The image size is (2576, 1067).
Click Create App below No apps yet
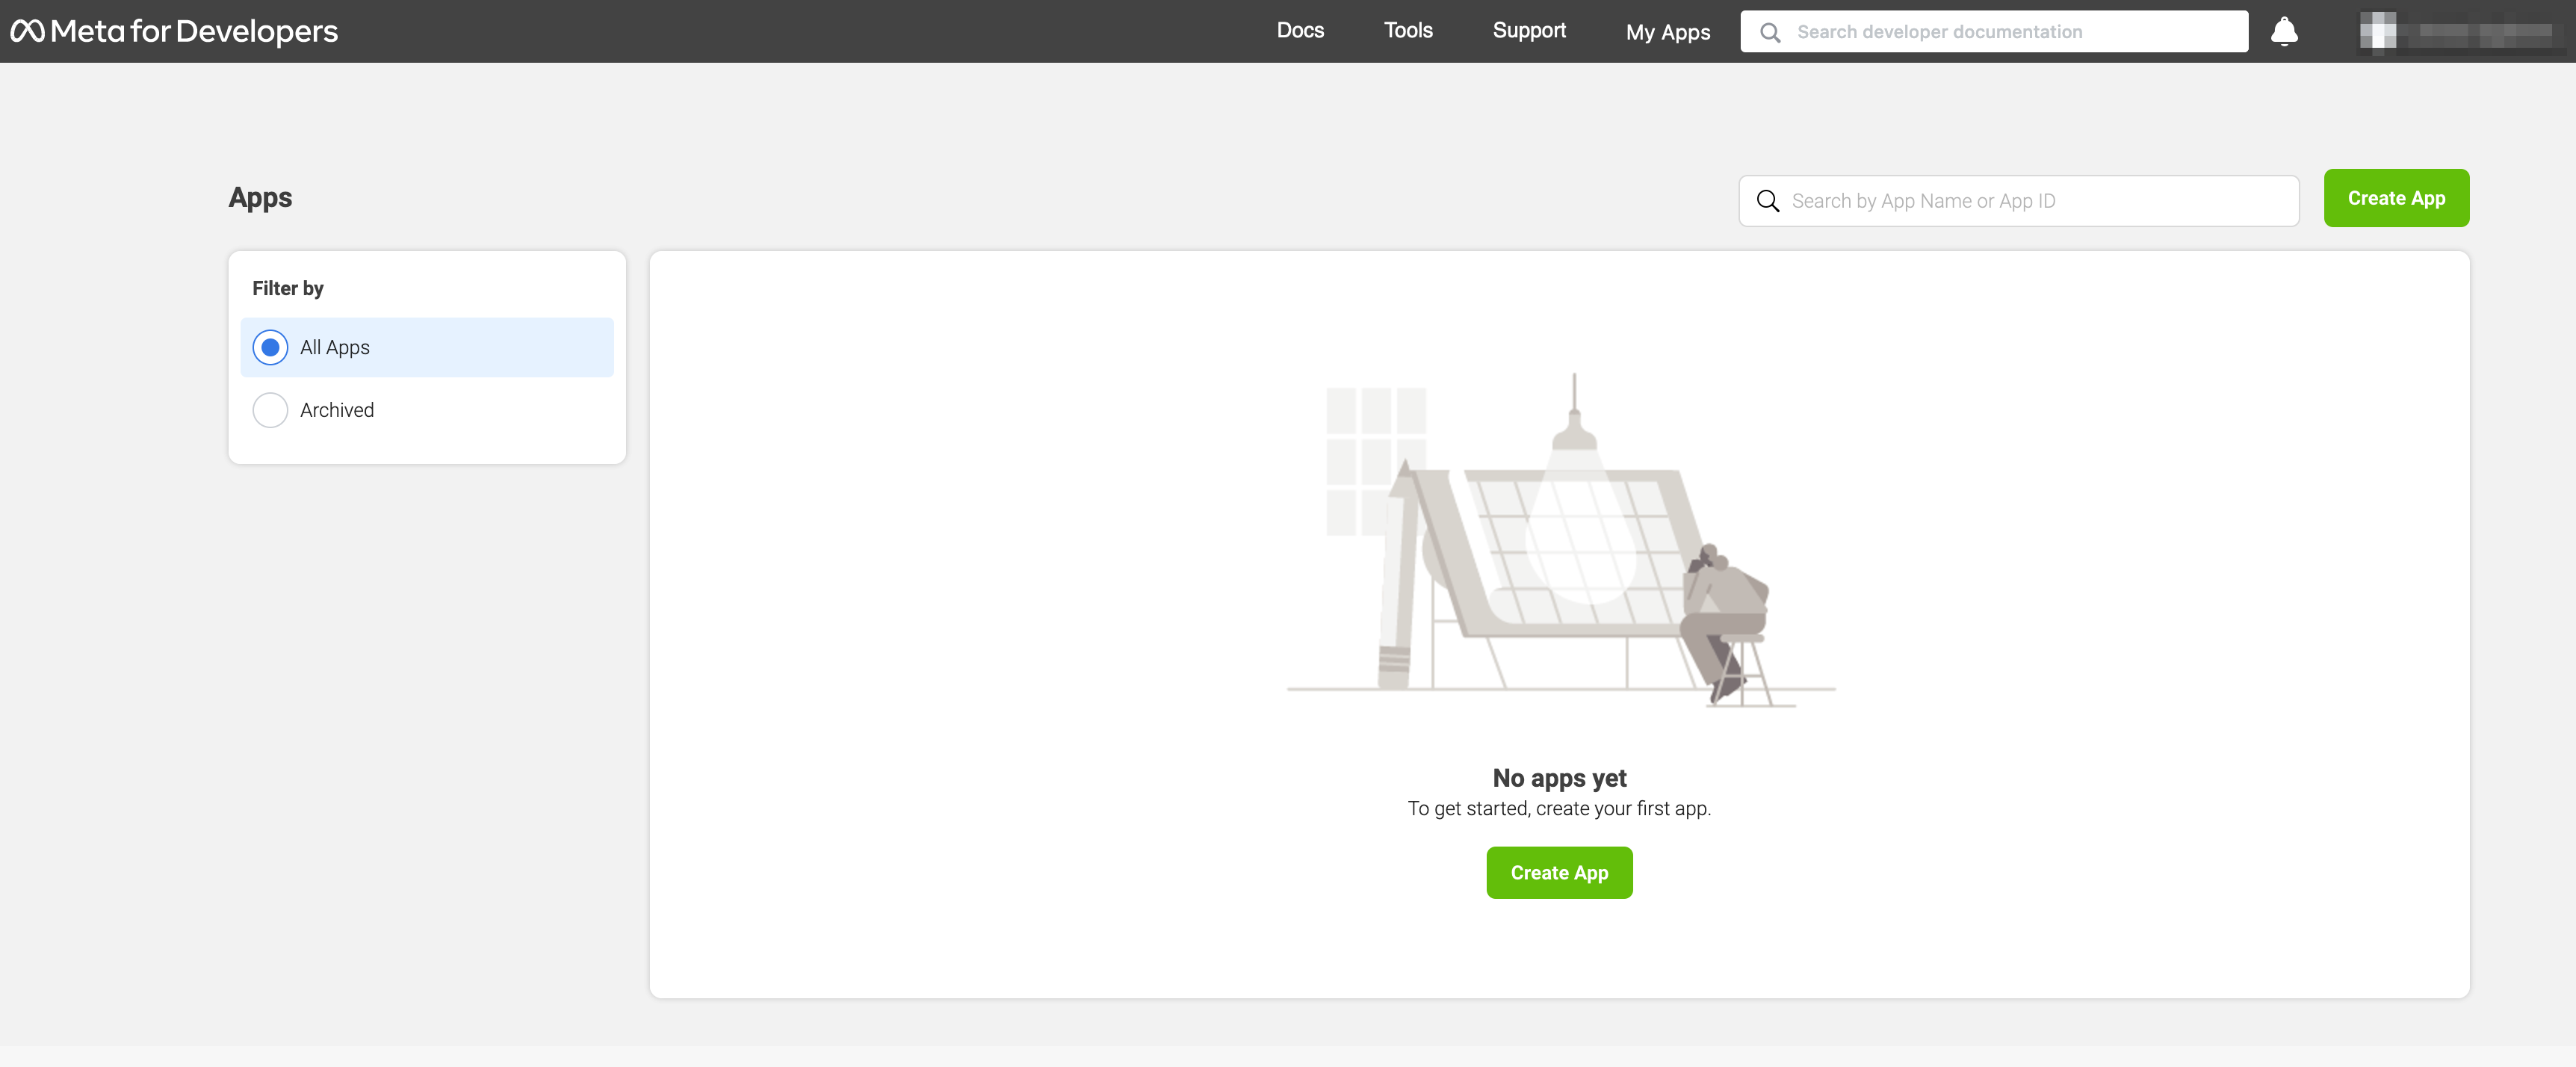click(x=1558, y=873)
